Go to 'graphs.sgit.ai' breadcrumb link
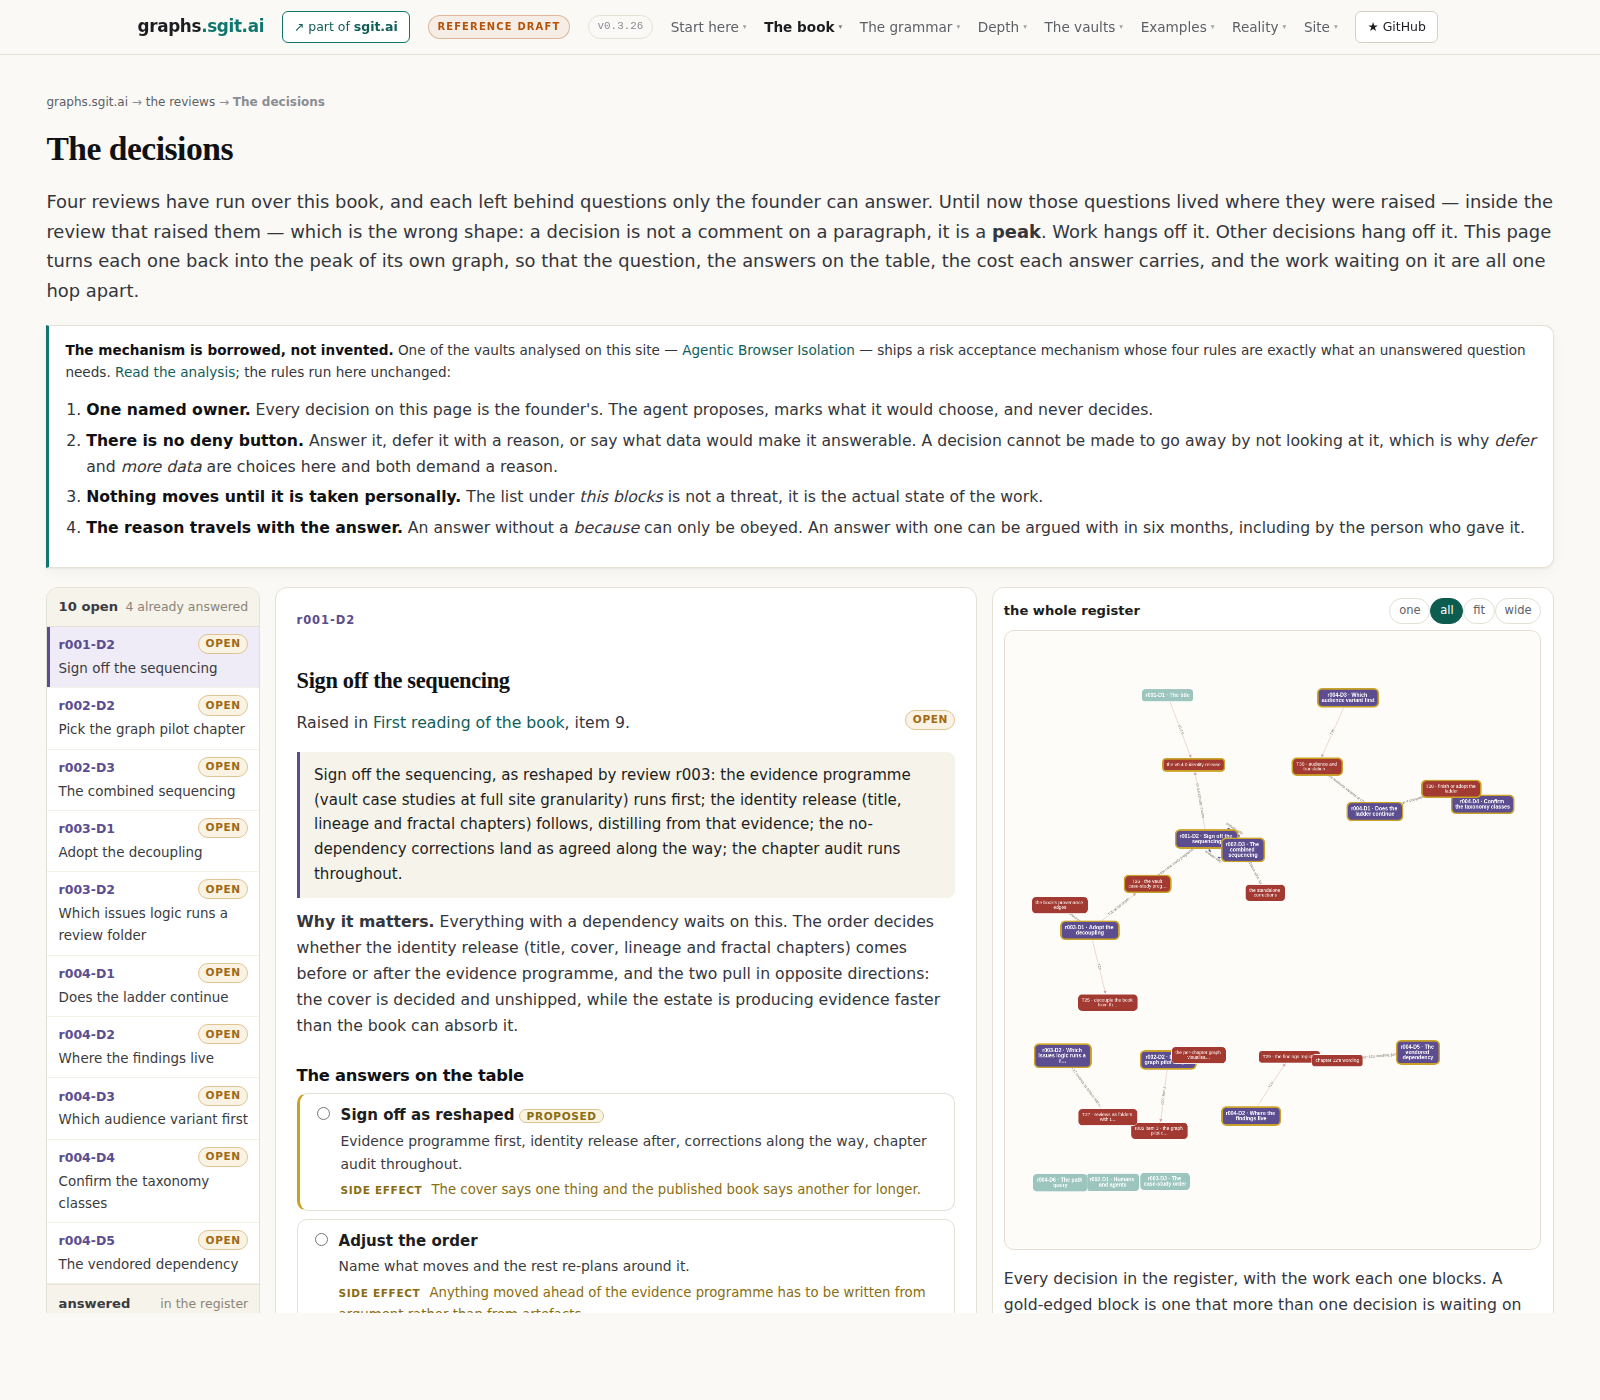Image resolution: width=1600 pixels, height=1400 pixels. [x=87, y=102]
